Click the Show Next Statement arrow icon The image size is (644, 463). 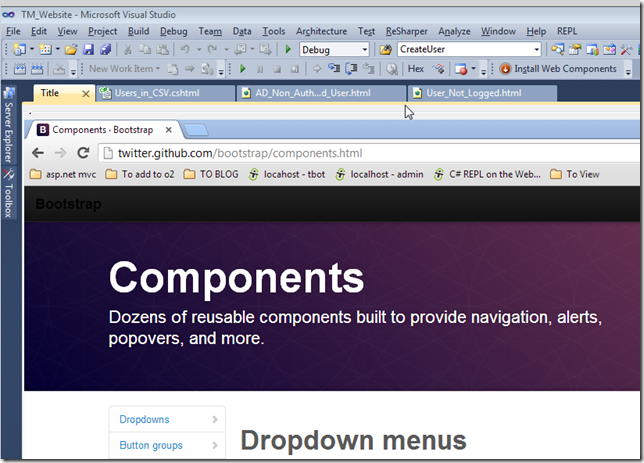[317, 69]
